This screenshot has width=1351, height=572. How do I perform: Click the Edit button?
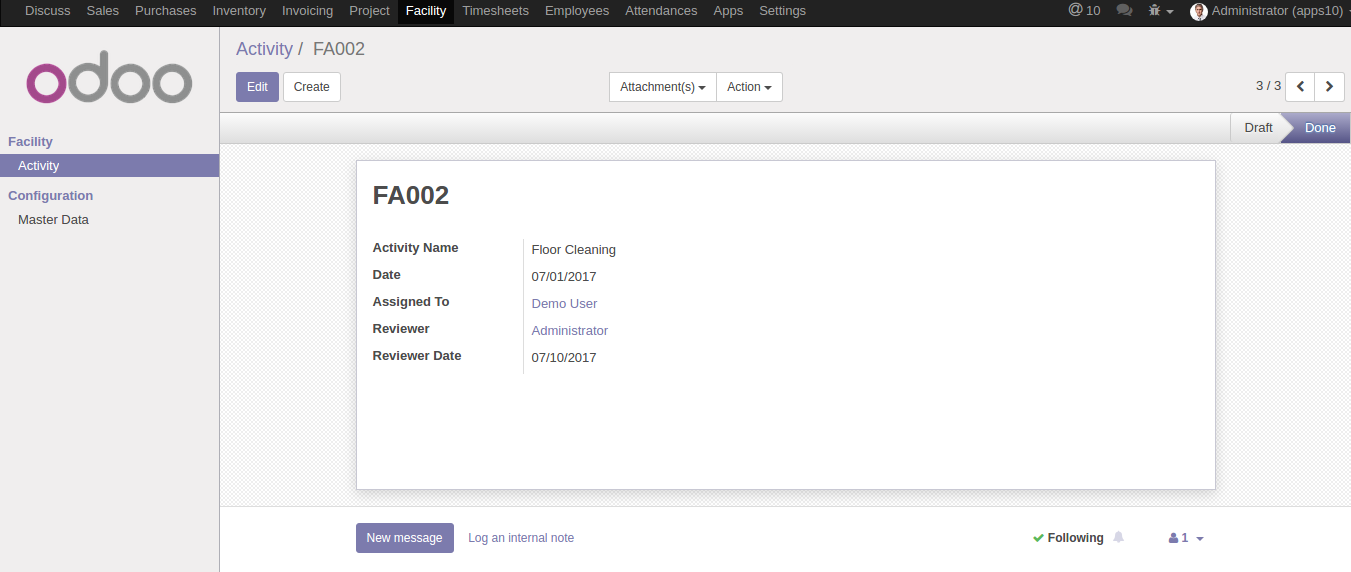click(257, 87)
